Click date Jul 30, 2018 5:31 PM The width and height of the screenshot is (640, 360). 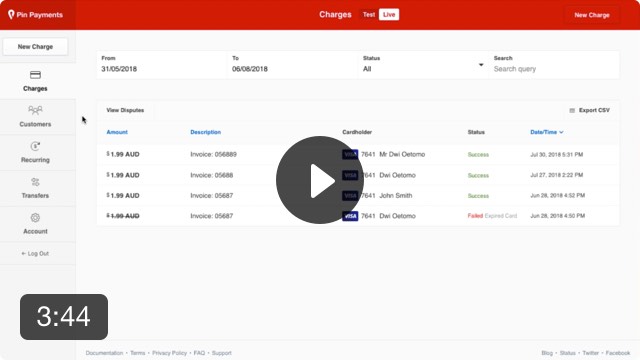tap(556, 155)
